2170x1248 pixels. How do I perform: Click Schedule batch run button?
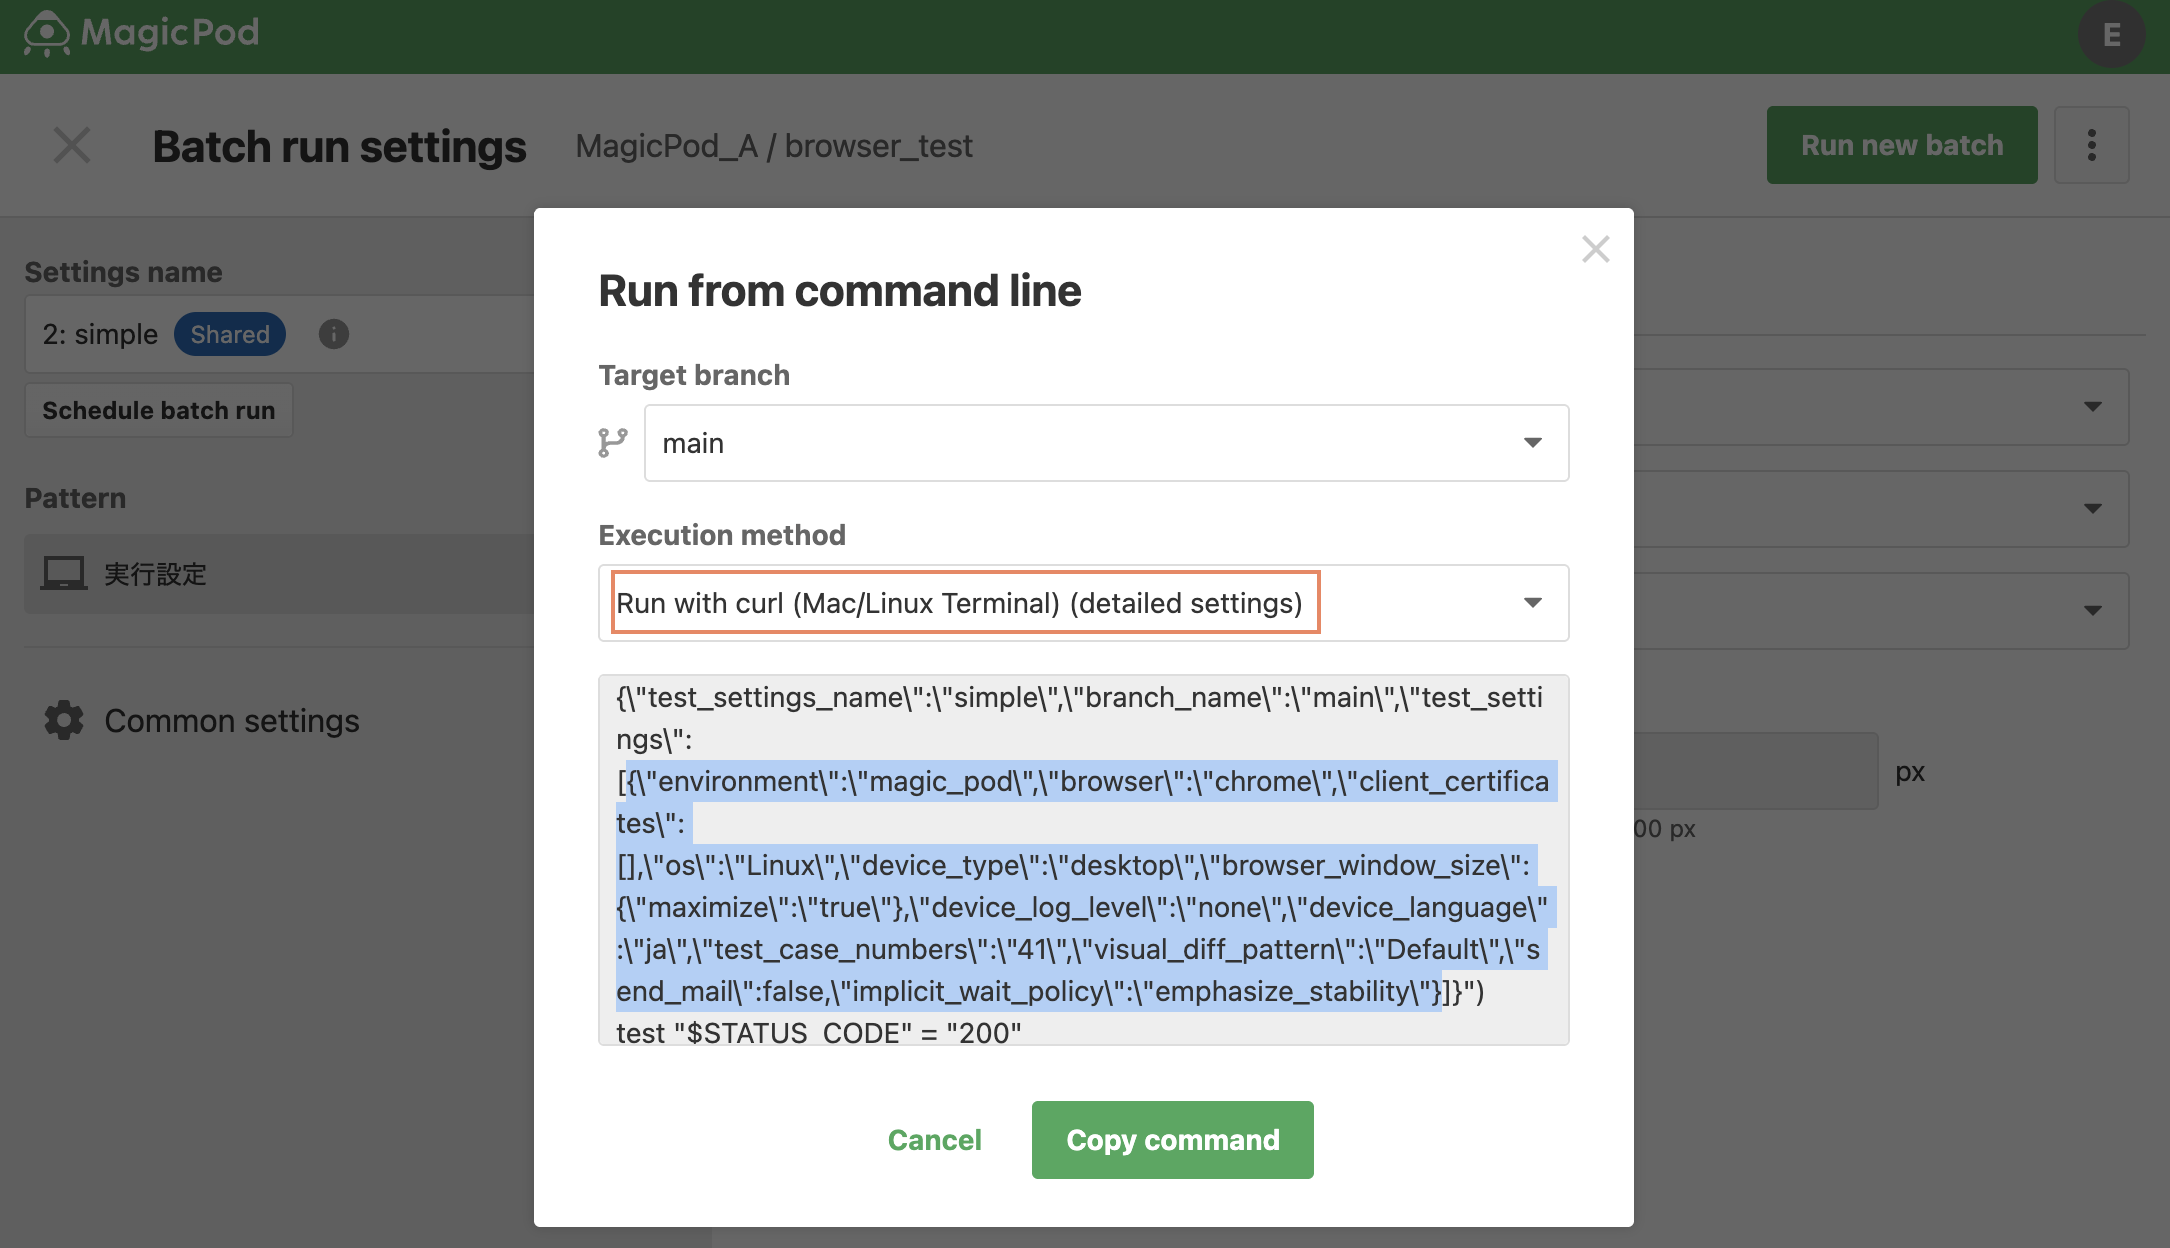(158, 410)
